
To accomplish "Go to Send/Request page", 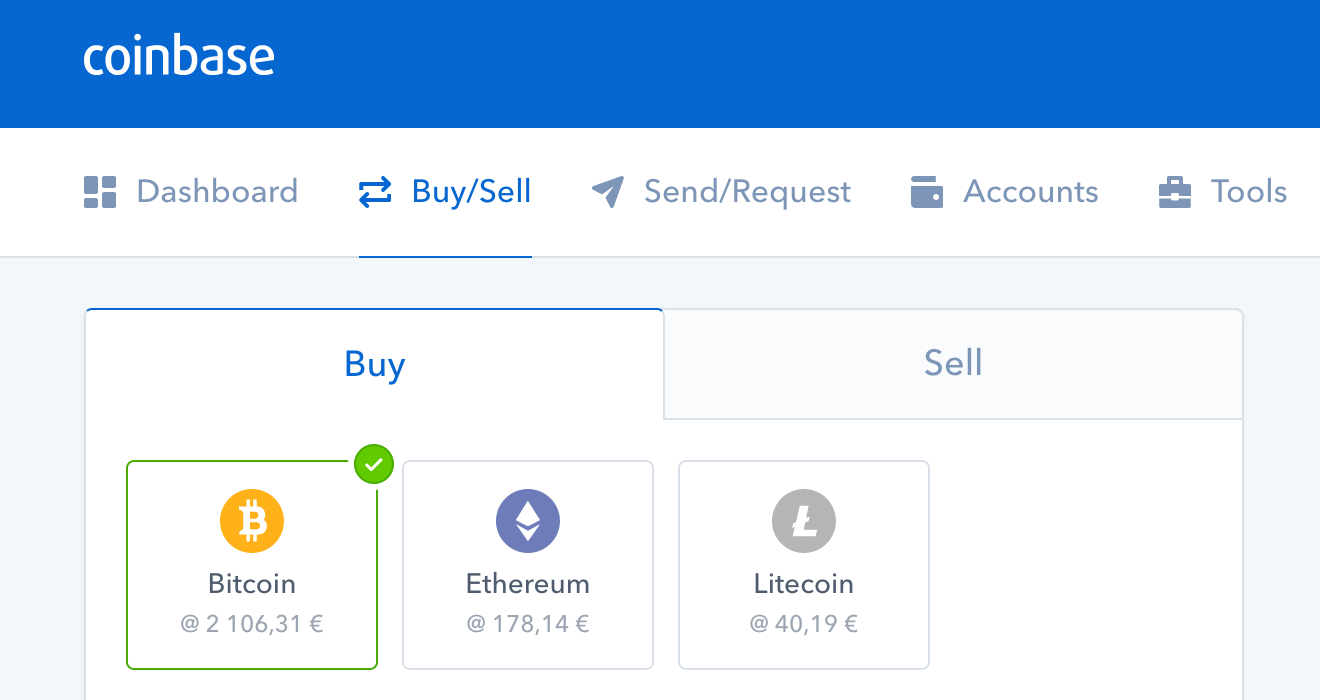I will pos(721,192).
